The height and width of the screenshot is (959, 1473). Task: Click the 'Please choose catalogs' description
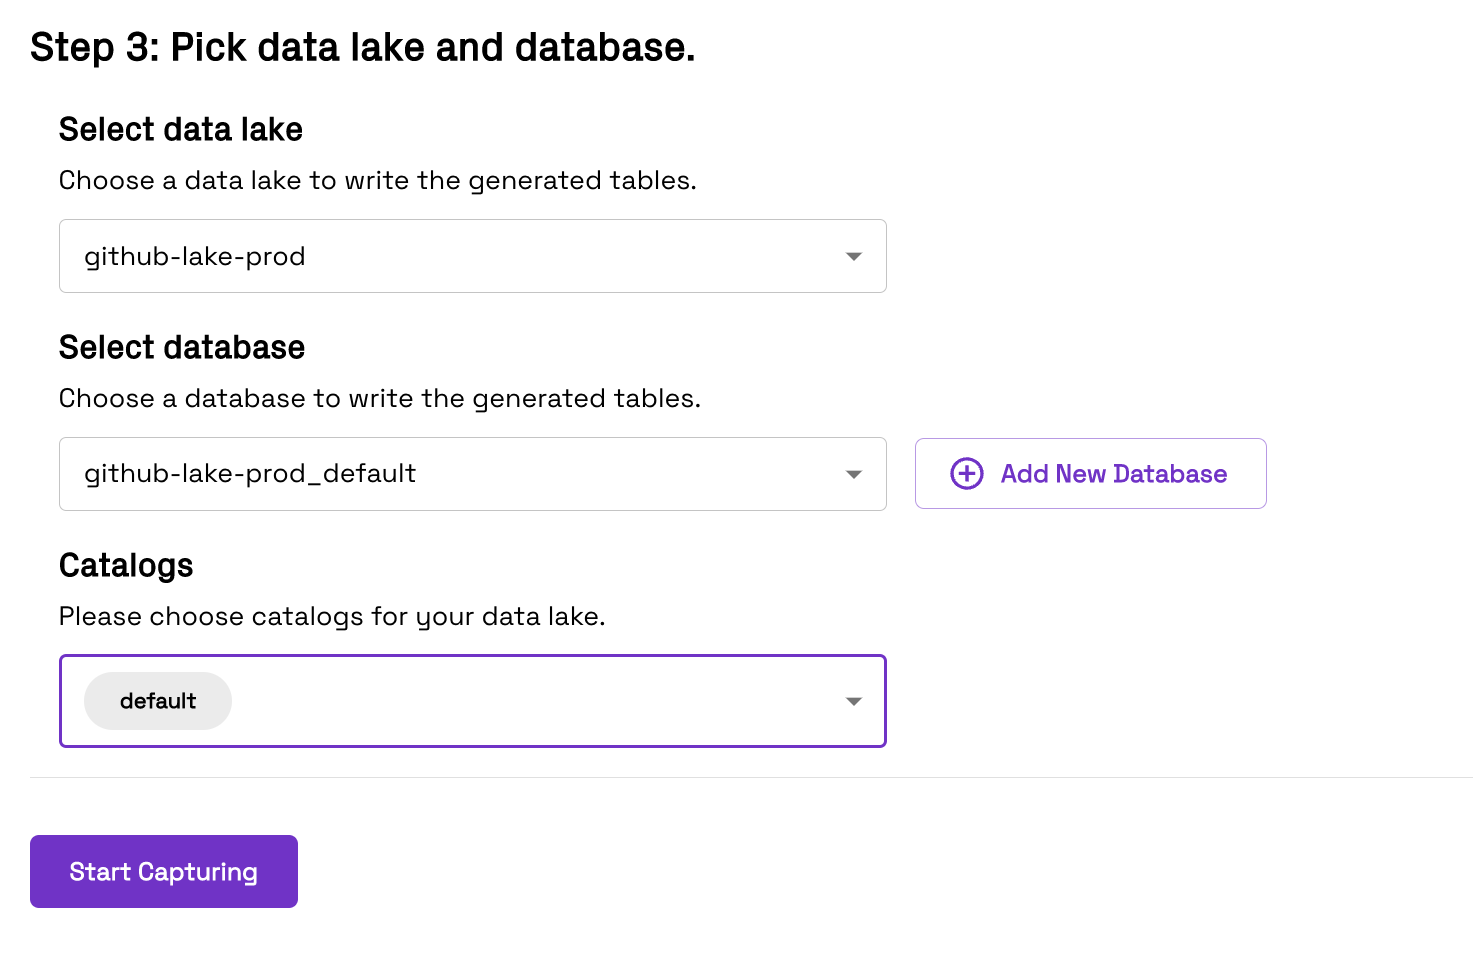pyautogui.click(x=332, y=617)
